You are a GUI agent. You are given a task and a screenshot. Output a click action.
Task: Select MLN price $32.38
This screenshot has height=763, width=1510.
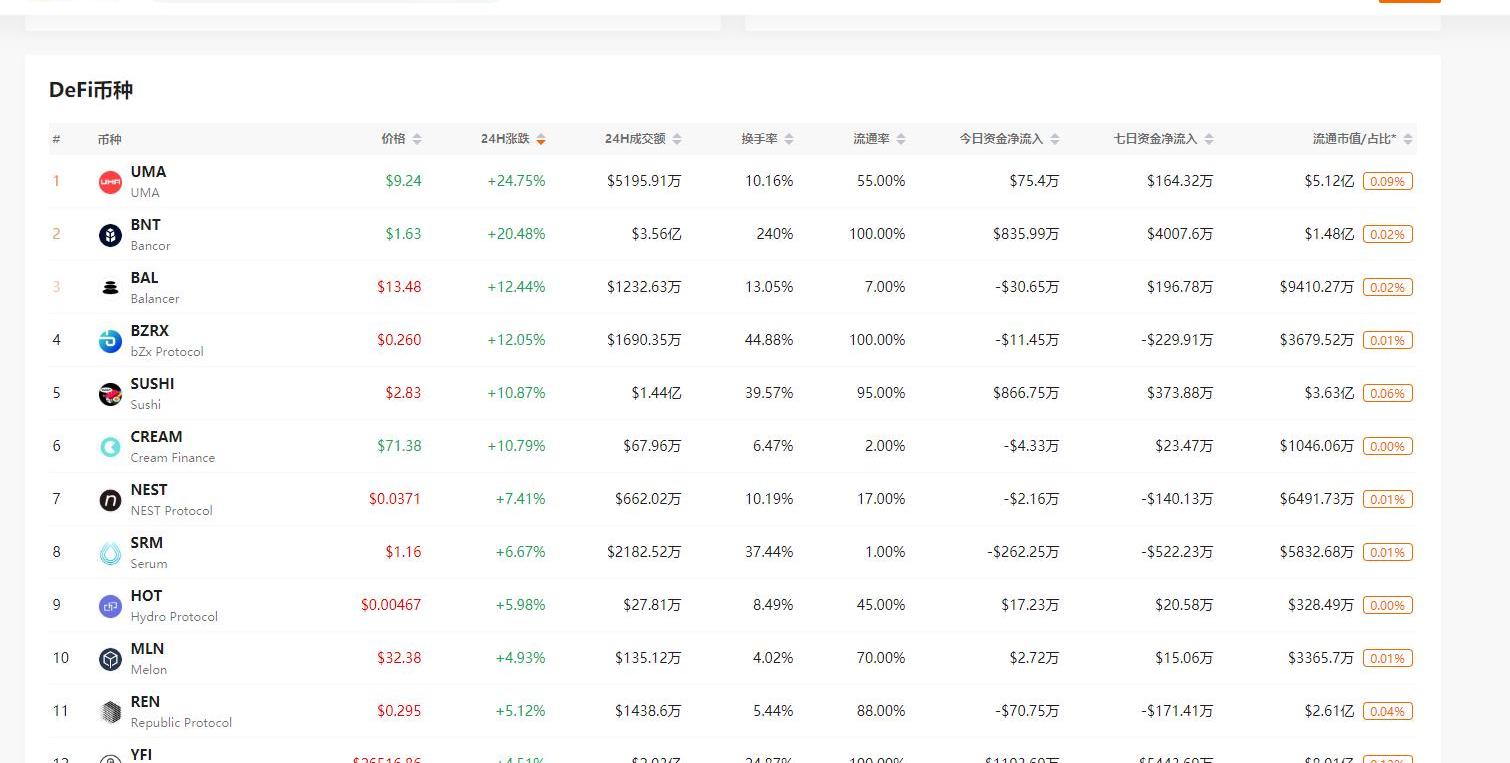coord(399,658)
